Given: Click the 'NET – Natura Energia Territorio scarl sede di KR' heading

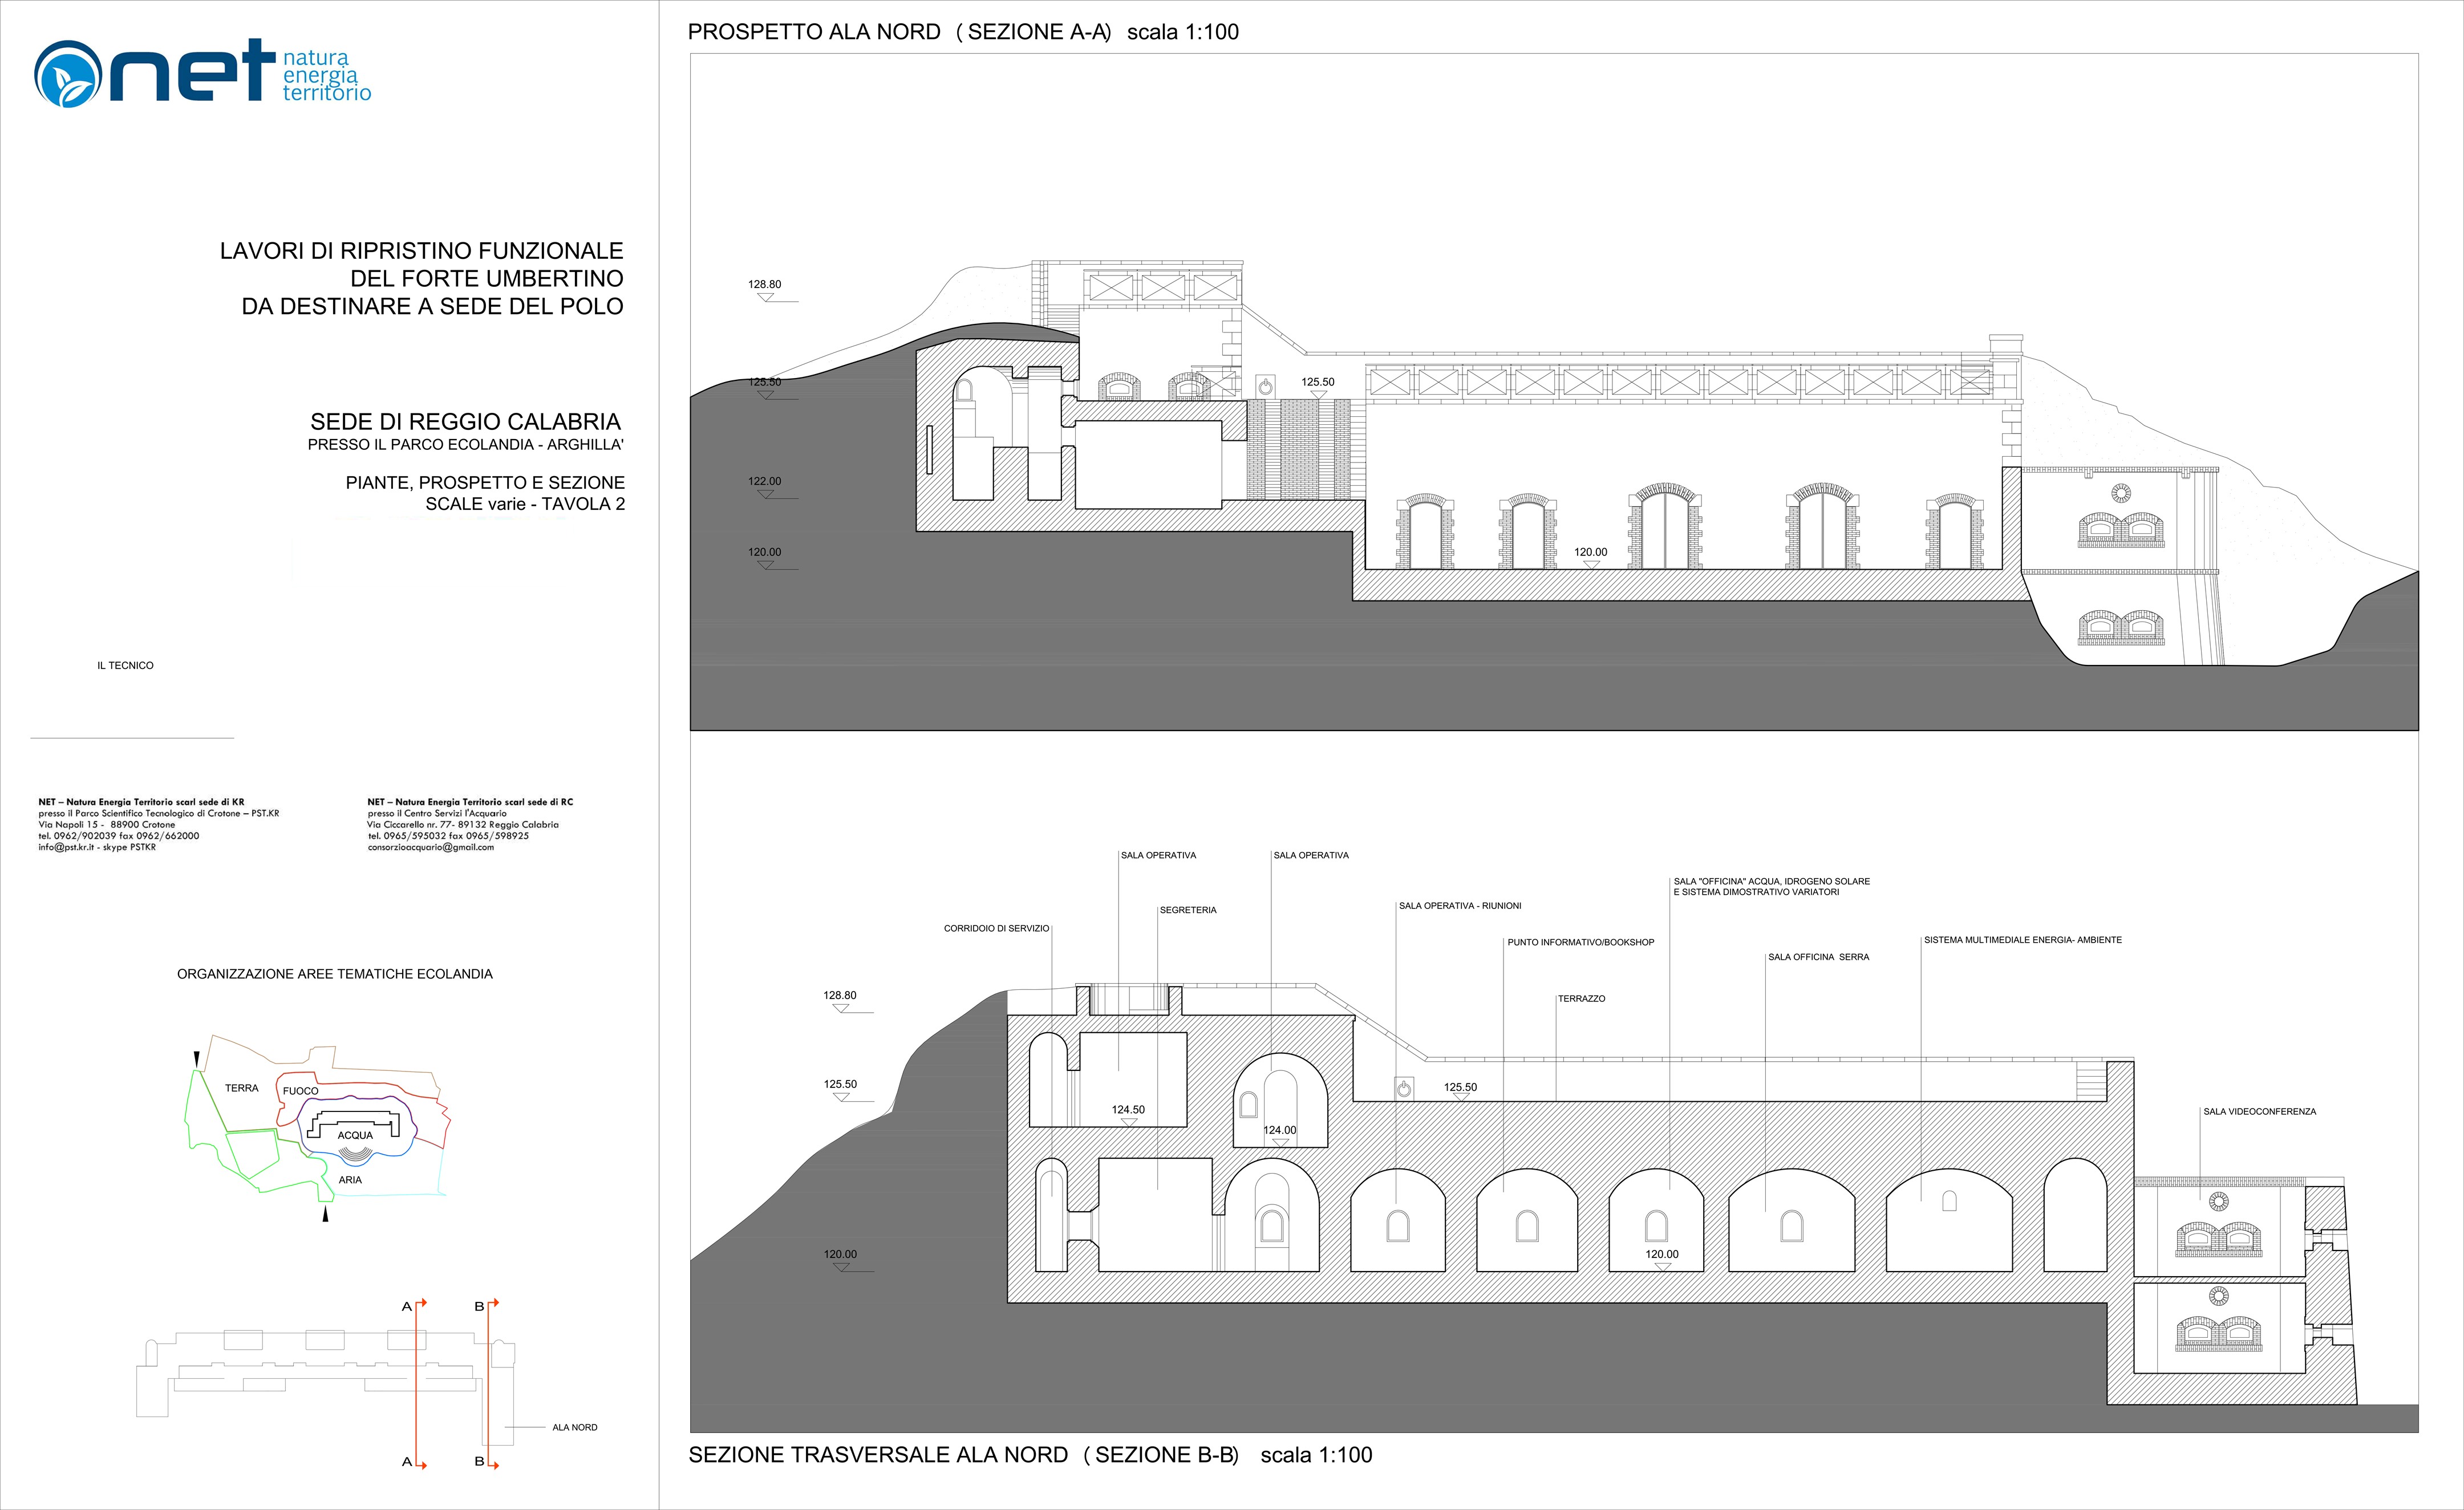Looking at the screenshot, I should point(141,802).
